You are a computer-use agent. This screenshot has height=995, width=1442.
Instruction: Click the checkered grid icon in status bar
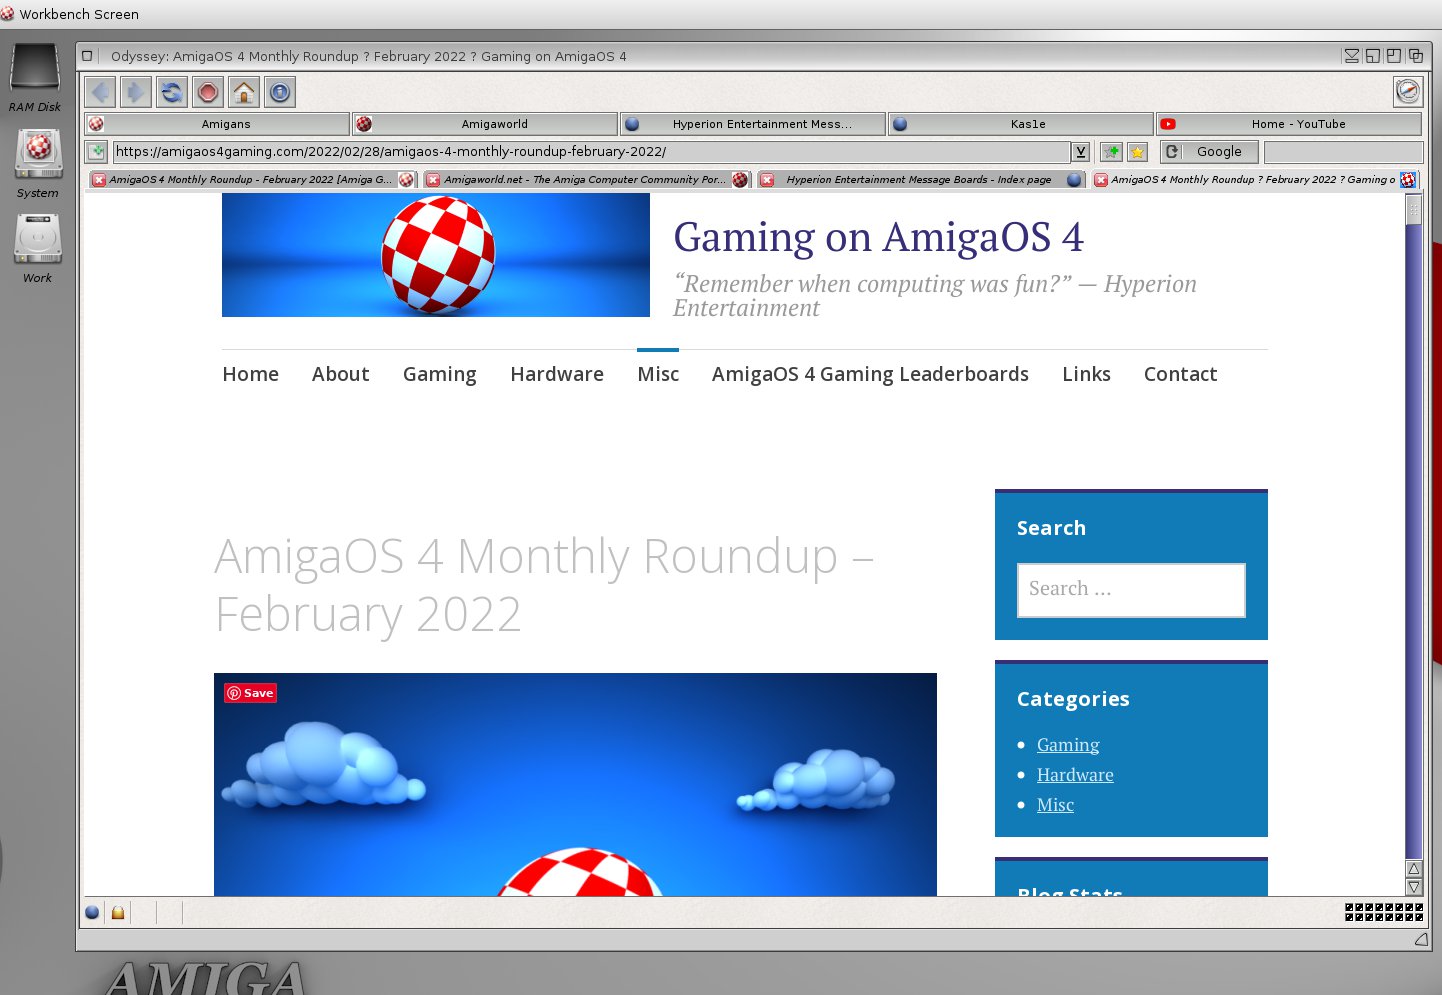[1384, 911]
